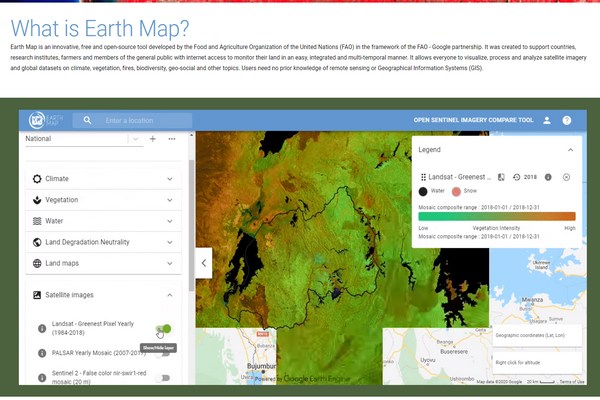Toggle Landsat Greenest Pixel Yearly layer
The height and width of the screenshot is (400, 600).
164,328
